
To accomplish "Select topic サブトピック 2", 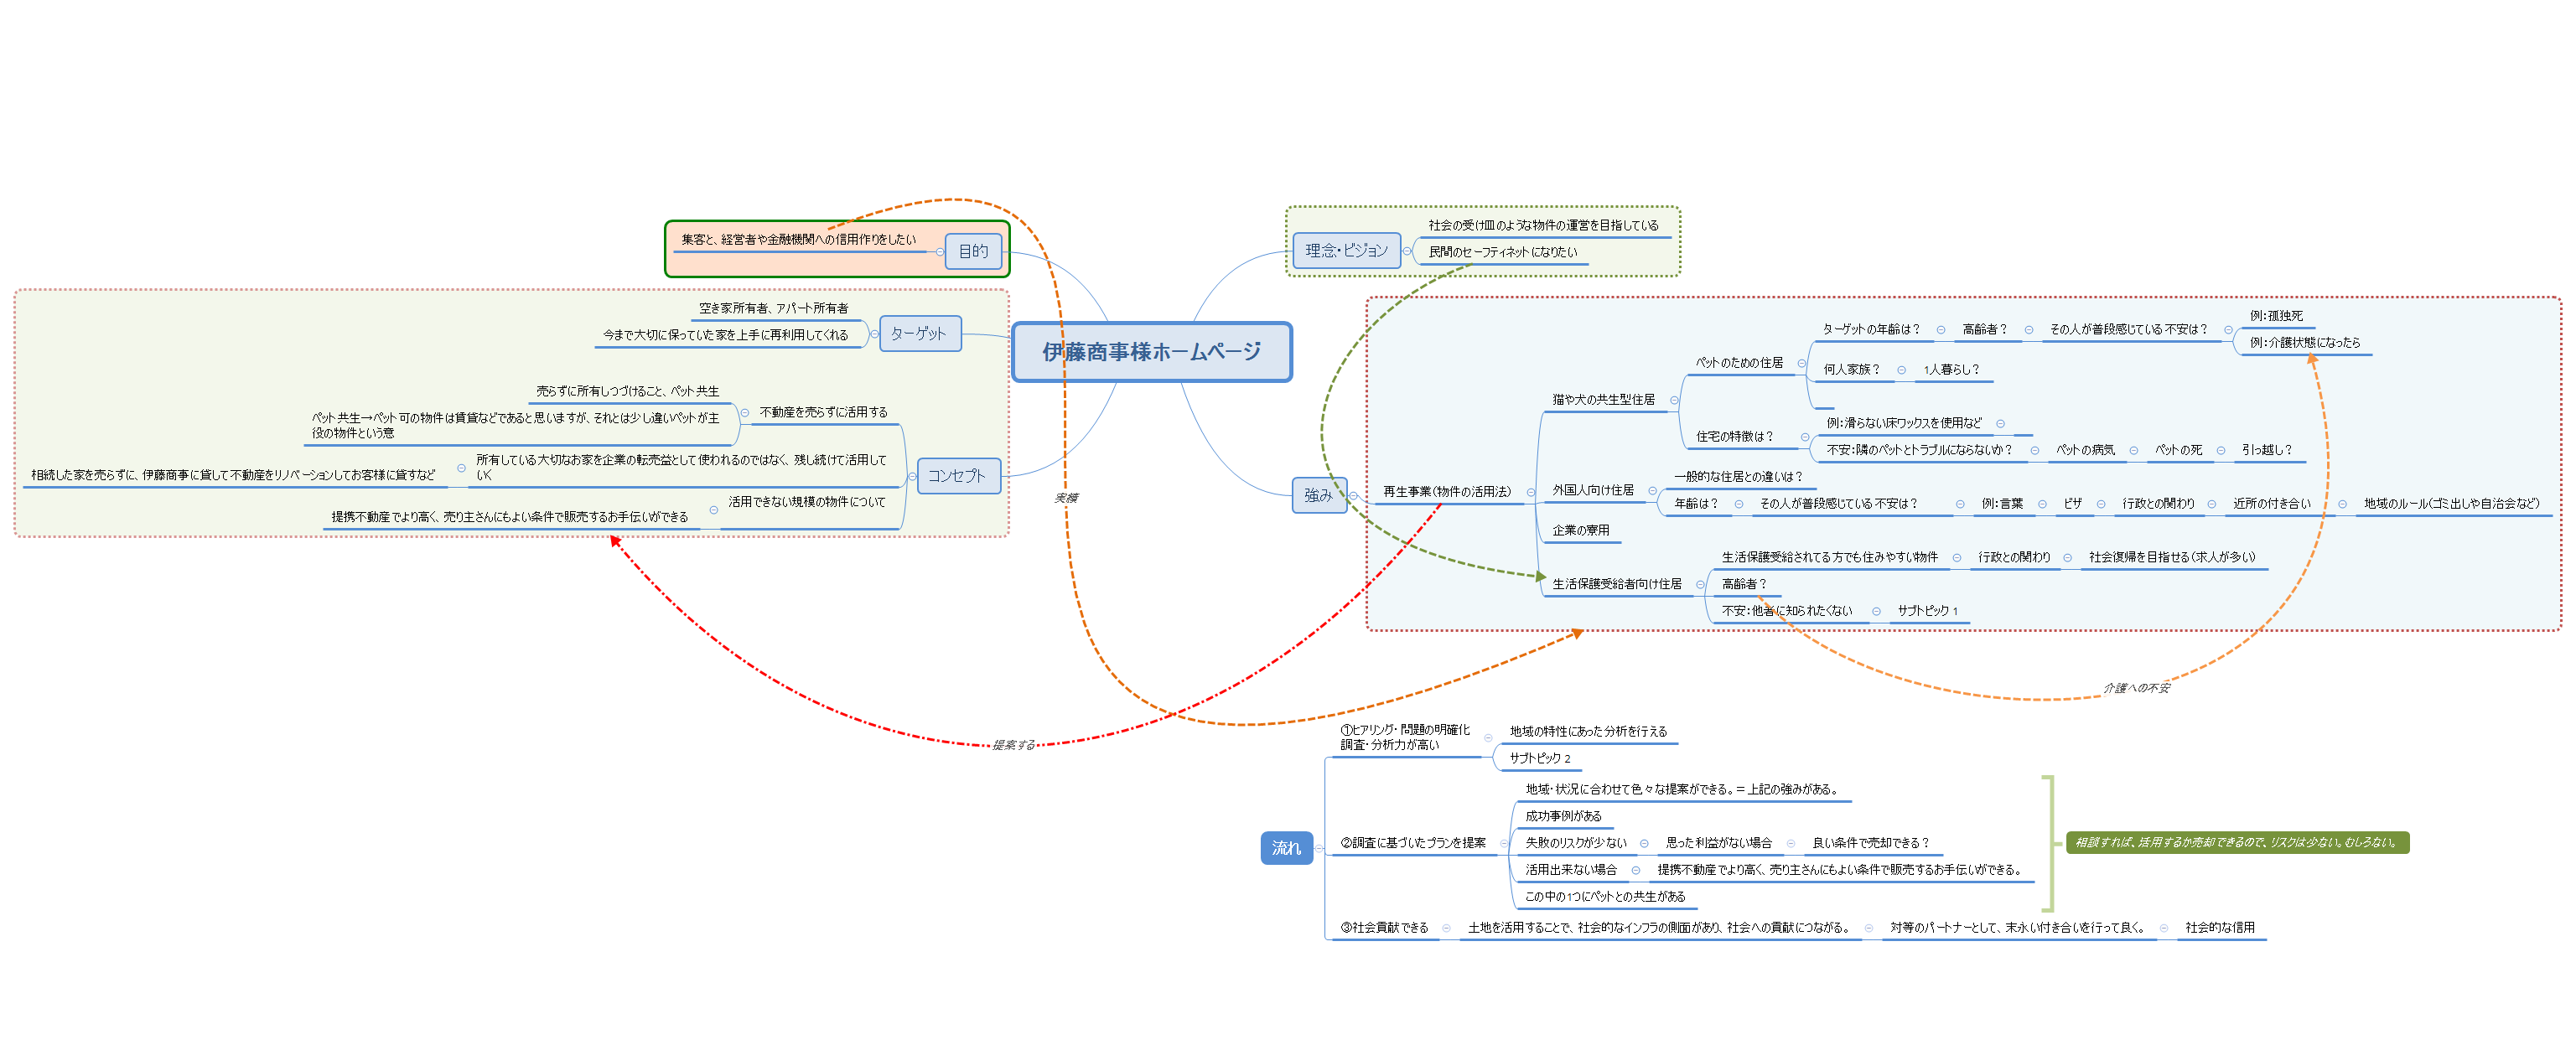I will point(1539,759).
